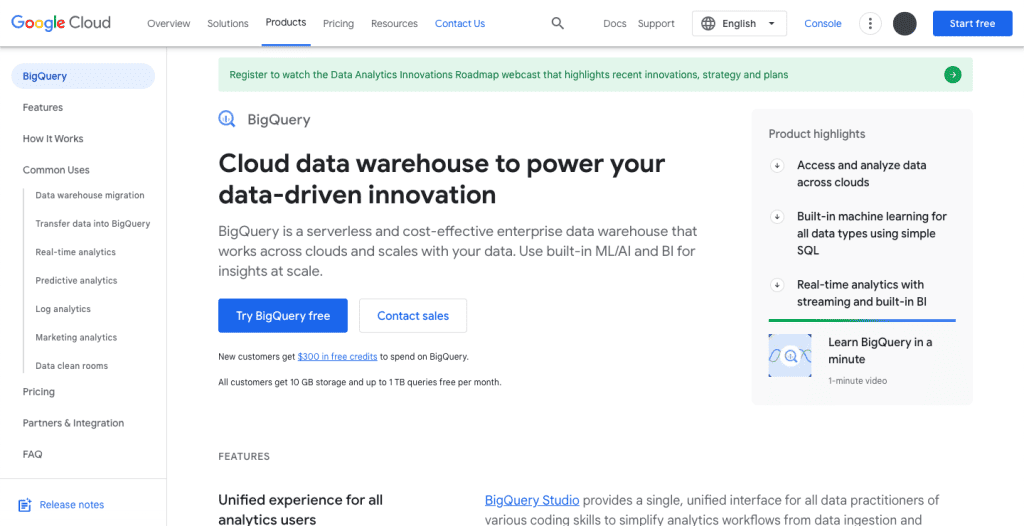This screenshot has height=526, width=1024.
Task: Click the Google Cloud logo
Action: tap(61, 23)
